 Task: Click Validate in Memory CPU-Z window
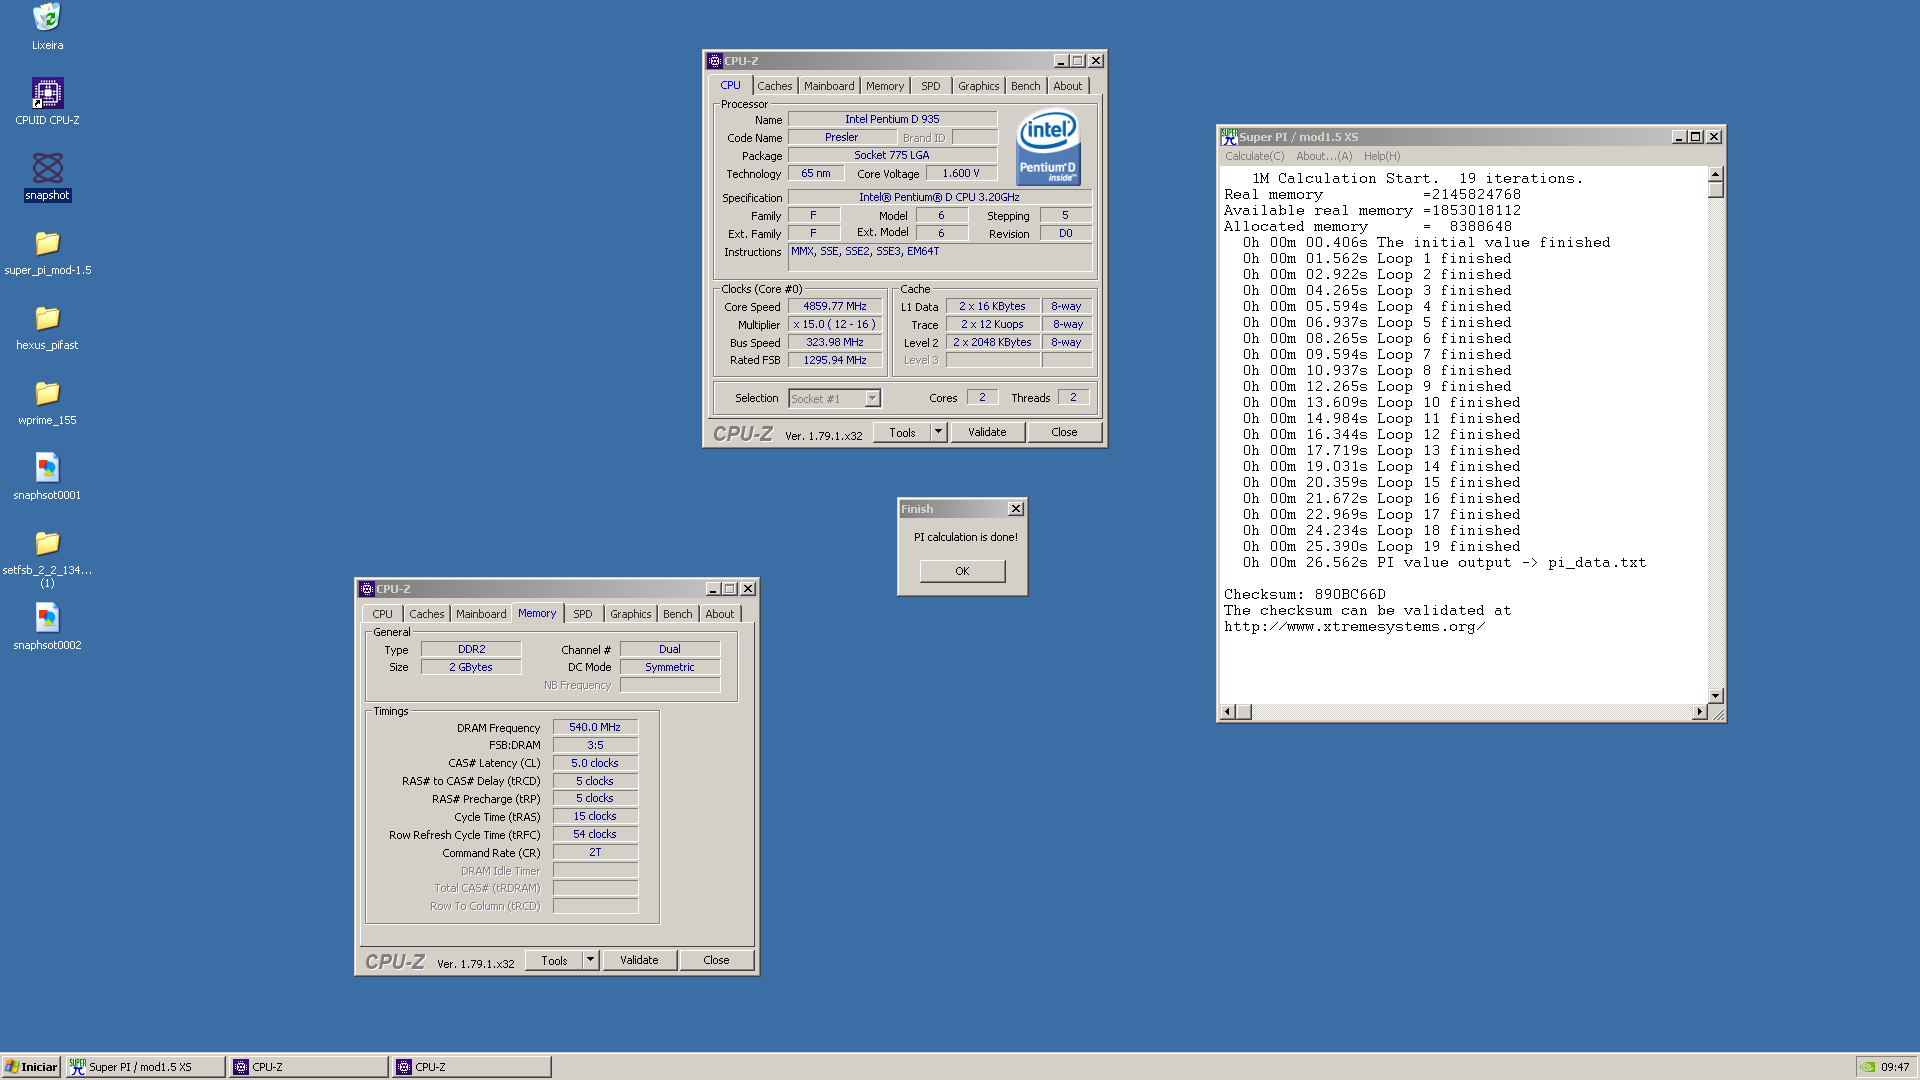(639, 960)
